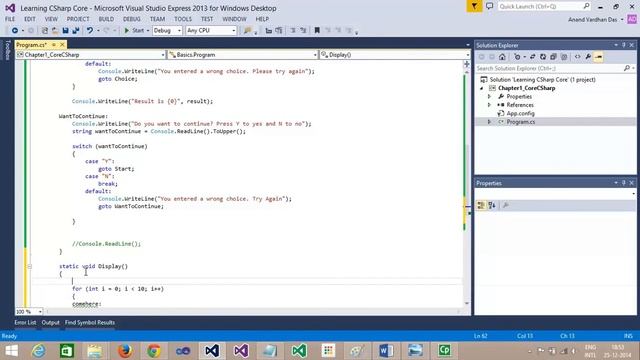
Task: Click the notifications flag icon
Action: [474, 6]
